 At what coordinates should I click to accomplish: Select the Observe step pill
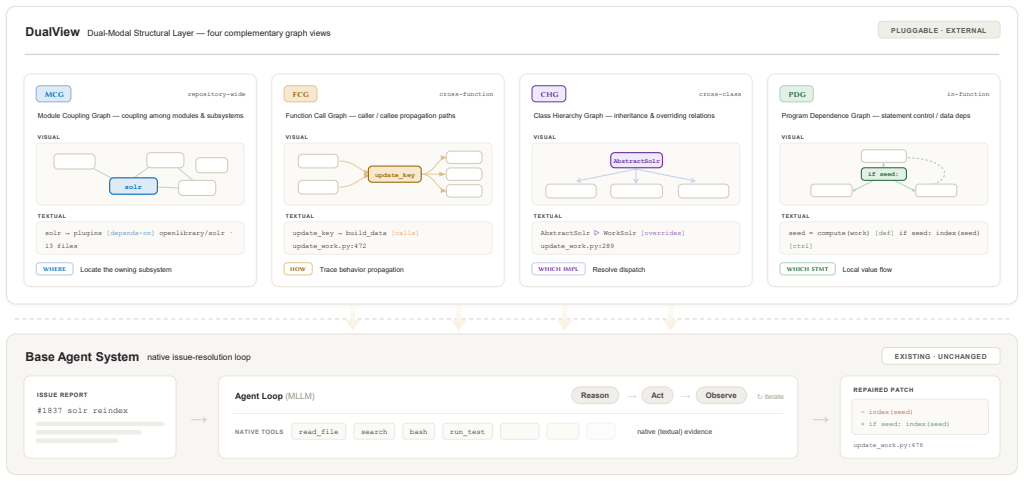(721, 396)
